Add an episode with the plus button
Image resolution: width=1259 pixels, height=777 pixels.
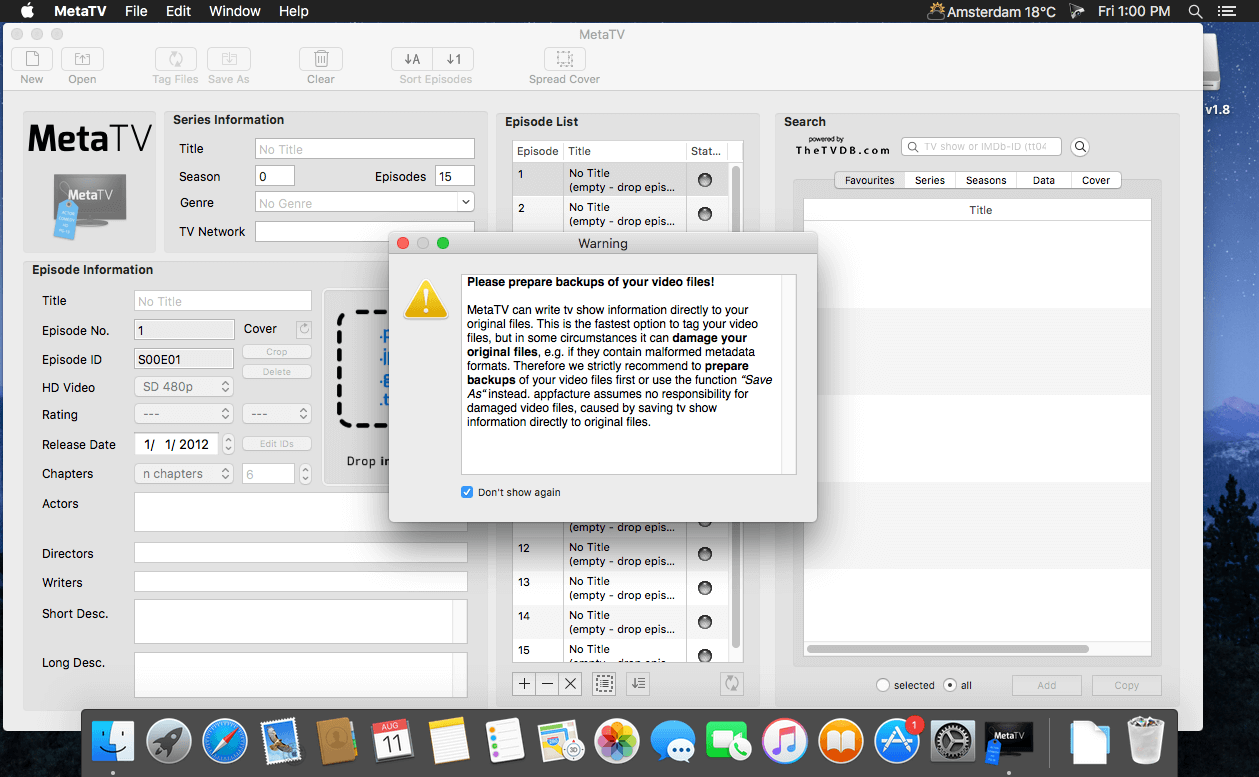point(525,684)
